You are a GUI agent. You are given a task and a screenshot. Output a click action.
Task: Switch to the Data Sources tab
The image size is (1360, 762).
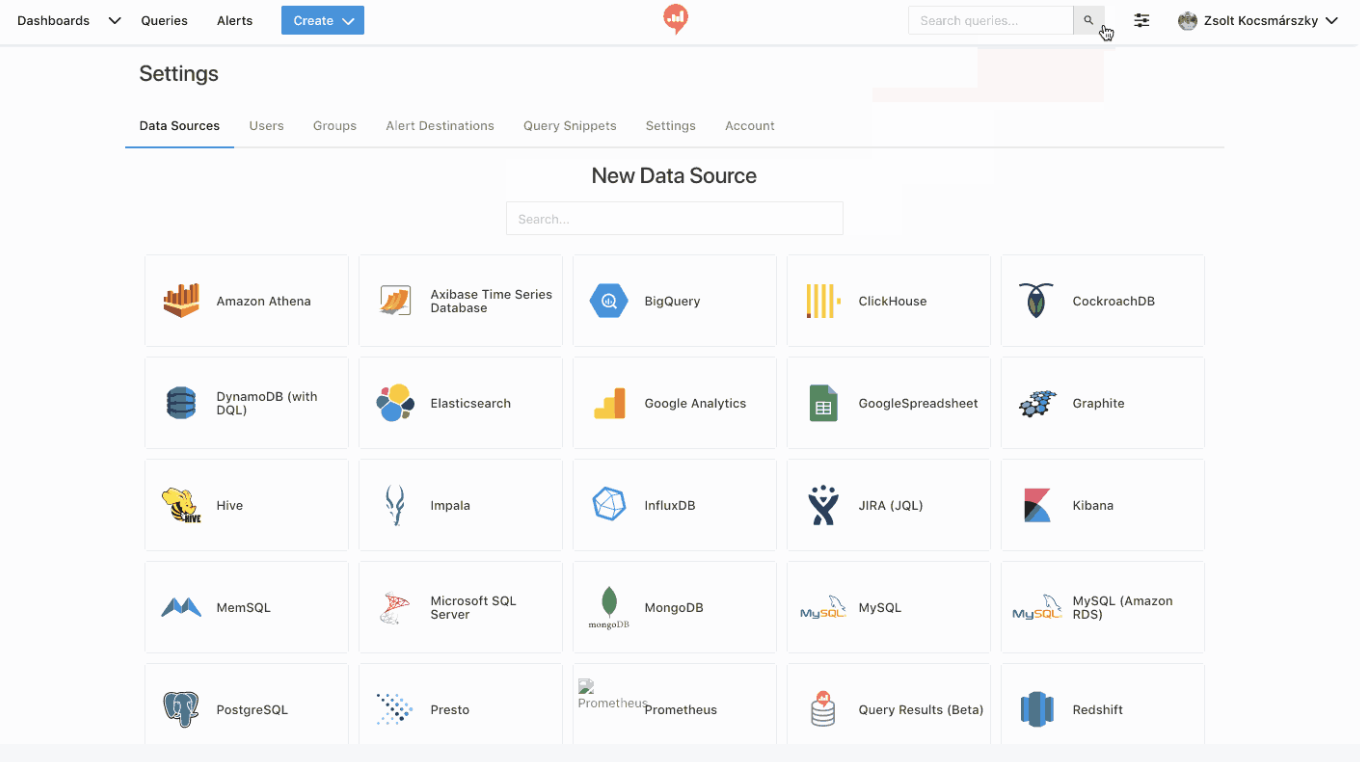[179, 126]
